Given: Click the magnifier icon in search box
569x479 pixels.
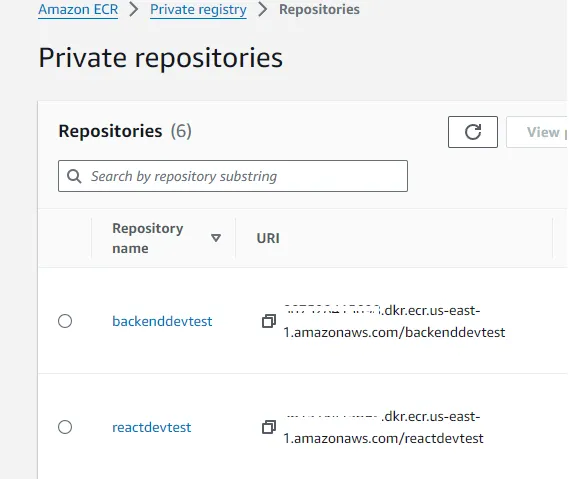Looking at the screenshot, I should (x=74, y=176).
